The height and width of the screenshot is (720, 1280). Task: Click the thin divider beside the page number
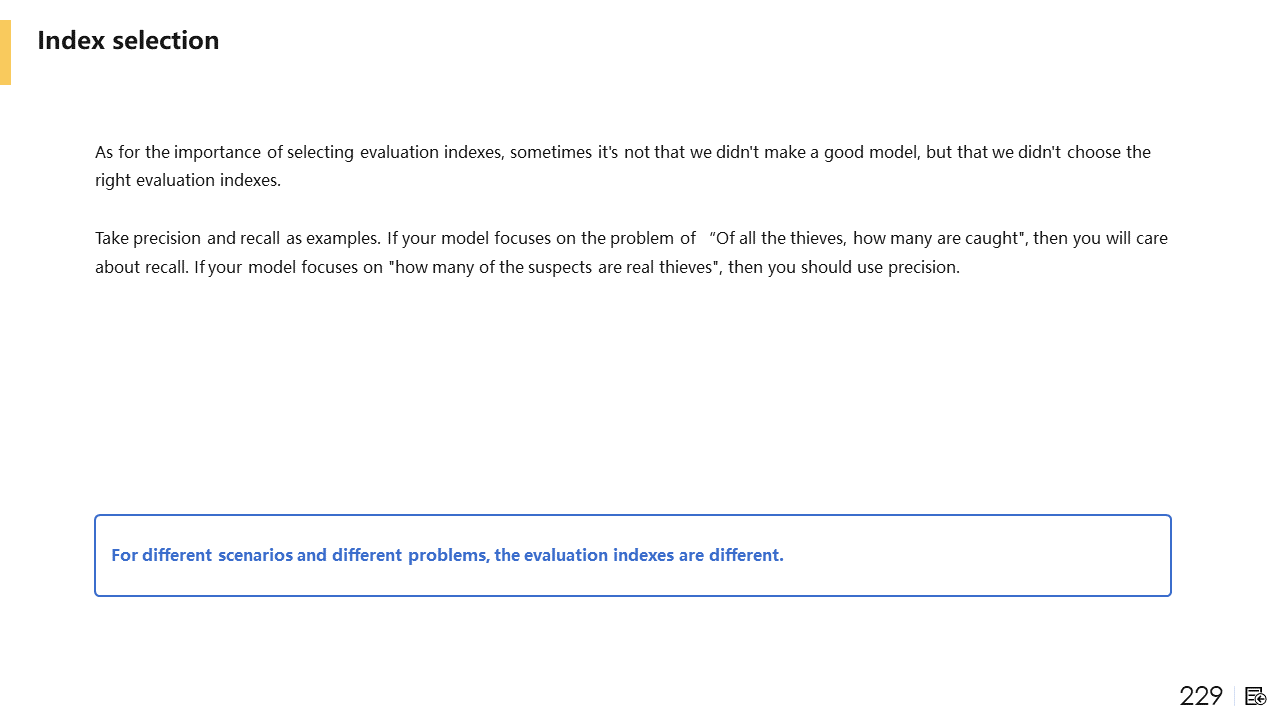coord(1235,696)
